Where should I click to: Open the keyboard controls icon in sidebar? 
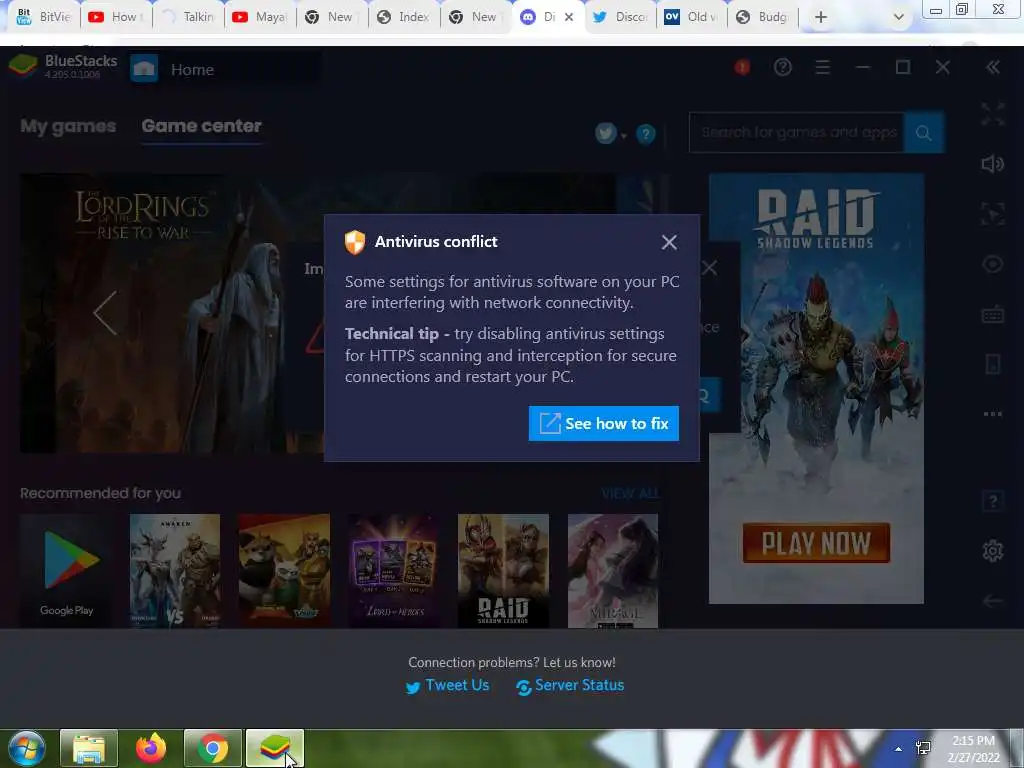[993, 314]
